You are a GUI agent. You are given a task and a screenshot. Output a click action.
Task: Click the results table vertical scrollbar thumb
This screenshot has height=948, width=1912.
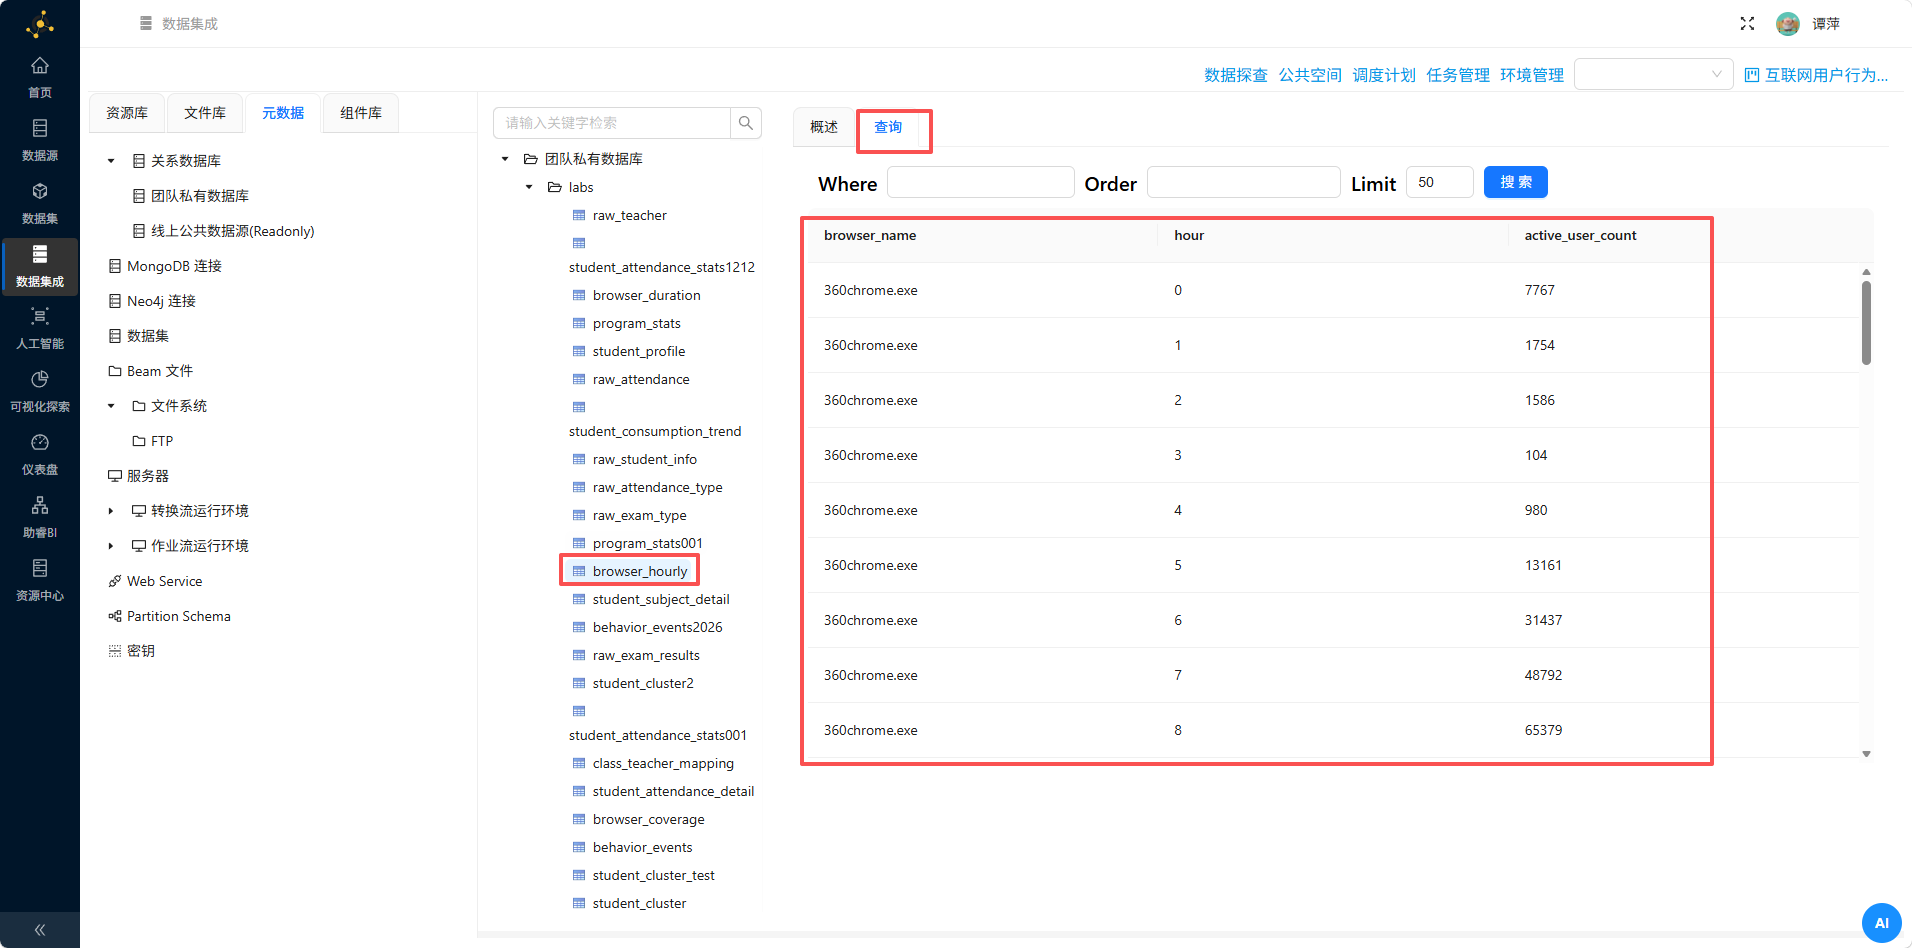coord(1866,323)
